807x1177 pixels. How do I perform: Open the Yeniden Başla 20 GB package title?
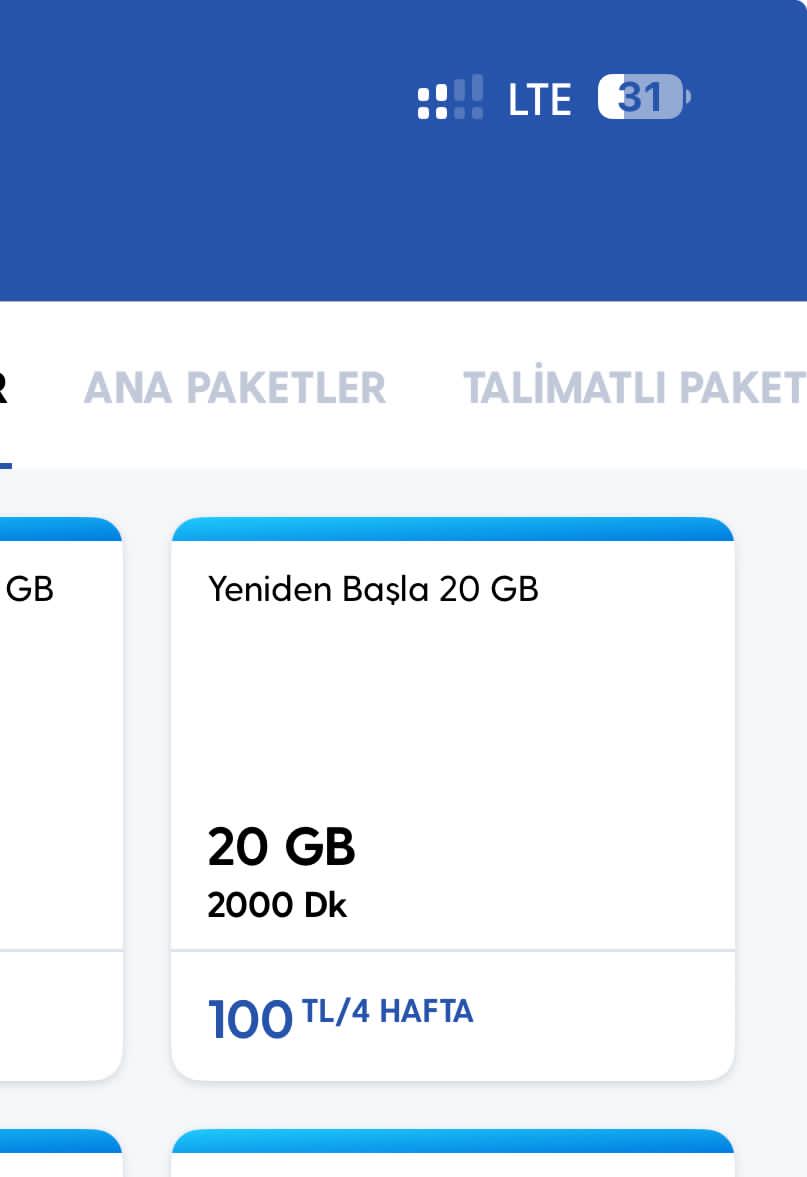click(x=373, y=590)
